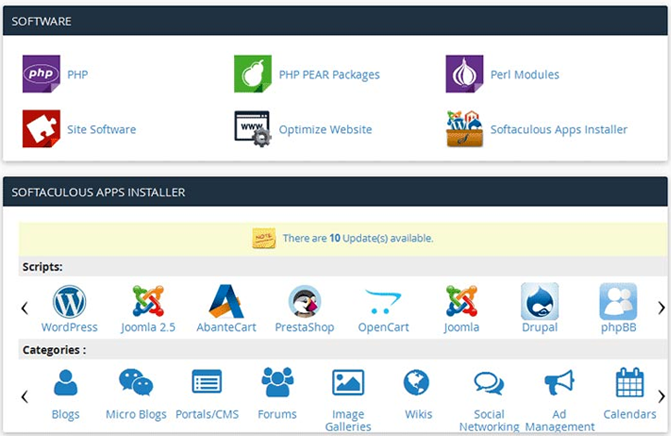Pick the PrestaShop script icon
This screenshot has height=436, width=671.
[304, 301]
